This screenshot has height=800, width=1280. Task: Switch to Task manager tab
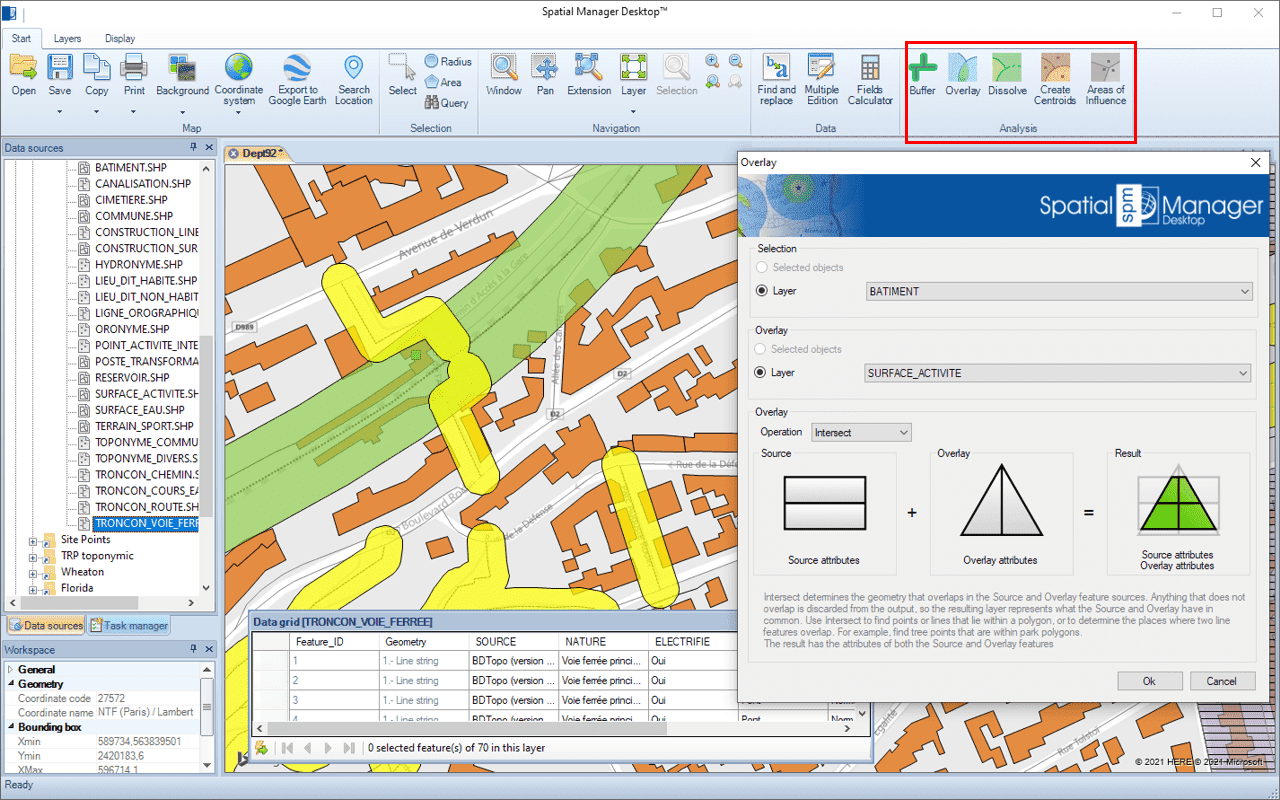point(130,626)
